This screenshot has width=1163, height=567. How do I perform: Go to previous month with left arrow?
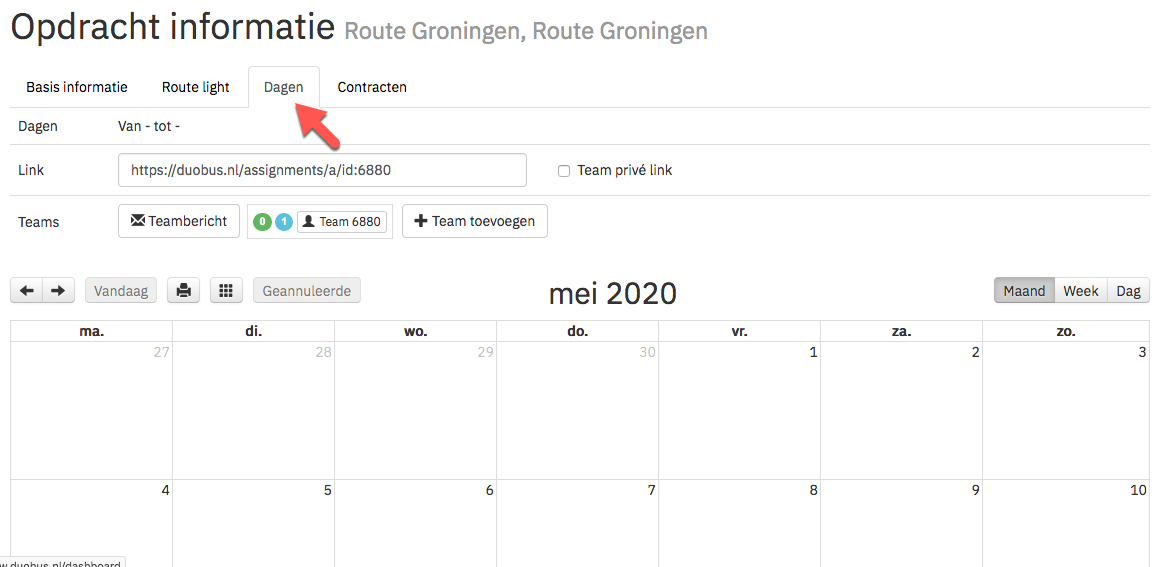[x=27, y=290]
